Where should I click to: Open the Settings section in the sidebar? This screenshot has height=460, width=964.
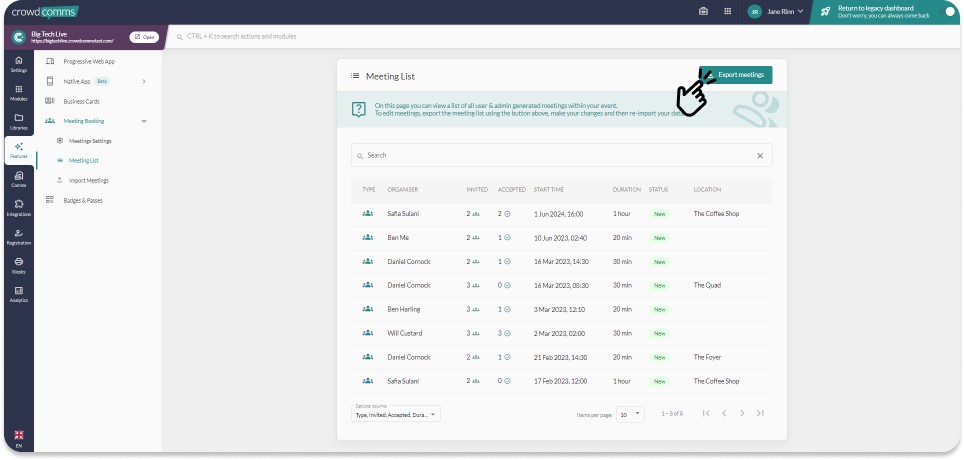click(x=18, y=64)
